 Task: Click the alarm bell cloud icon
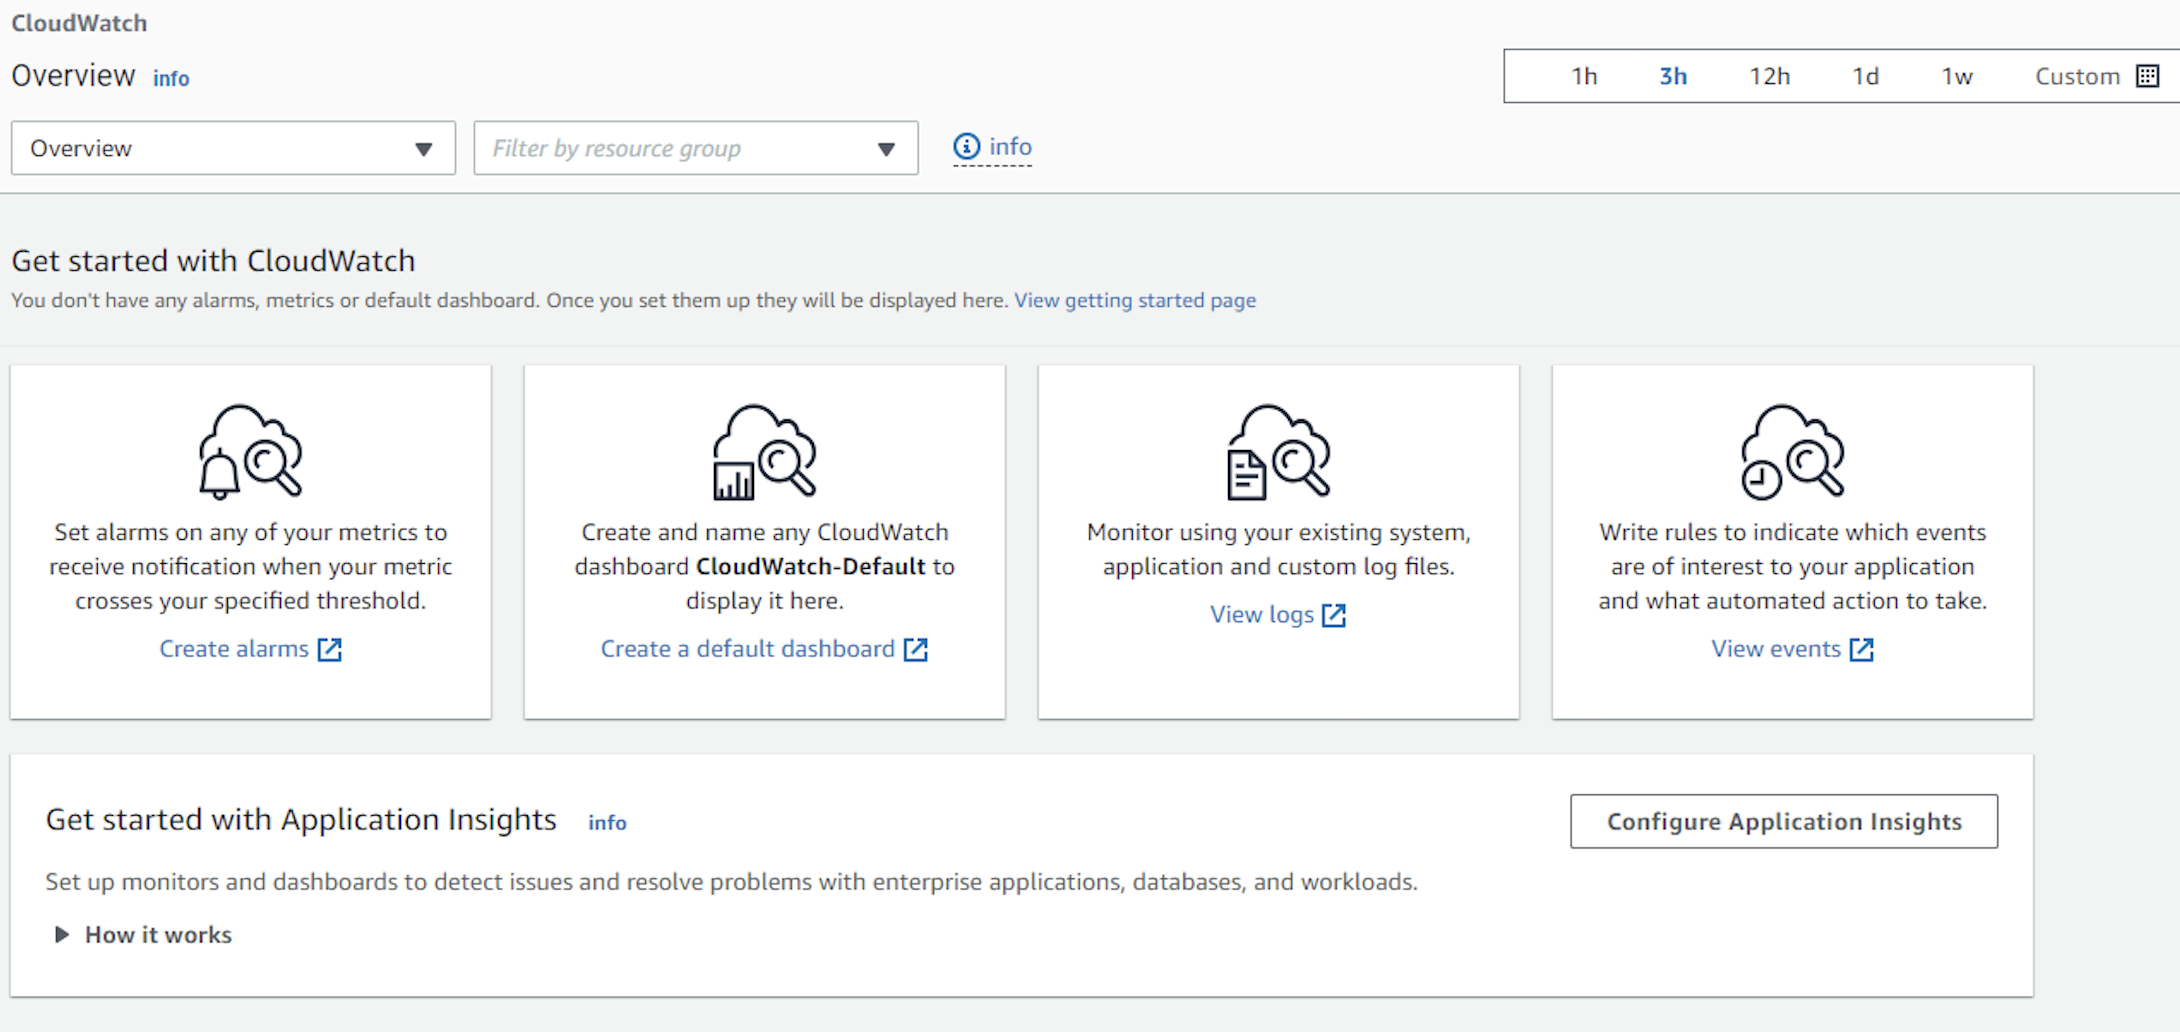pyautogui.click(x=250, y=451)
